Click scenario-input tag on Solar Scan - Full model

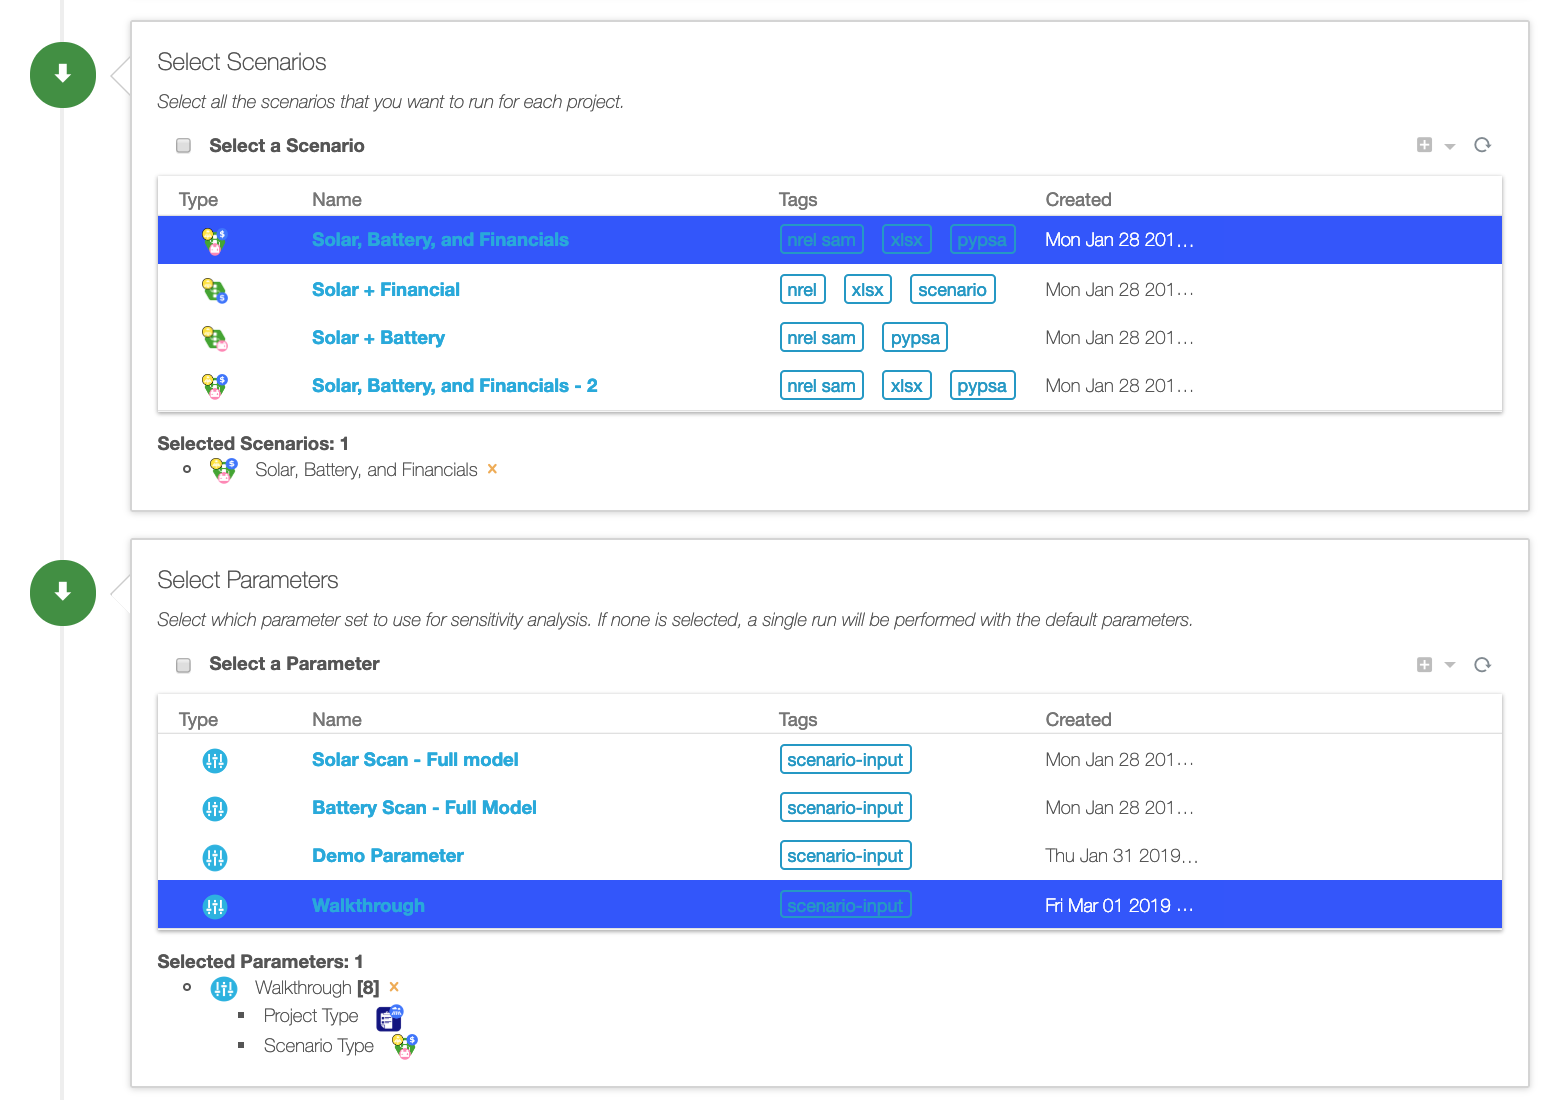coord(845,760)
